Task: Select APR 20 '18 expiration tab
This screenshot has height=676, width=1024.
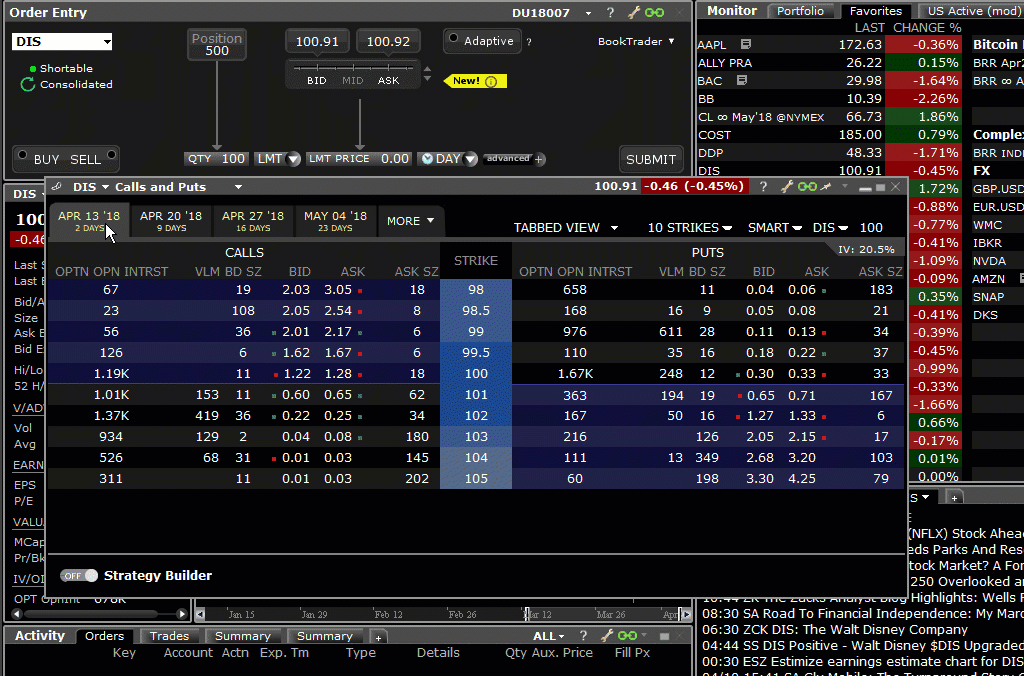Action: point(171,221)
